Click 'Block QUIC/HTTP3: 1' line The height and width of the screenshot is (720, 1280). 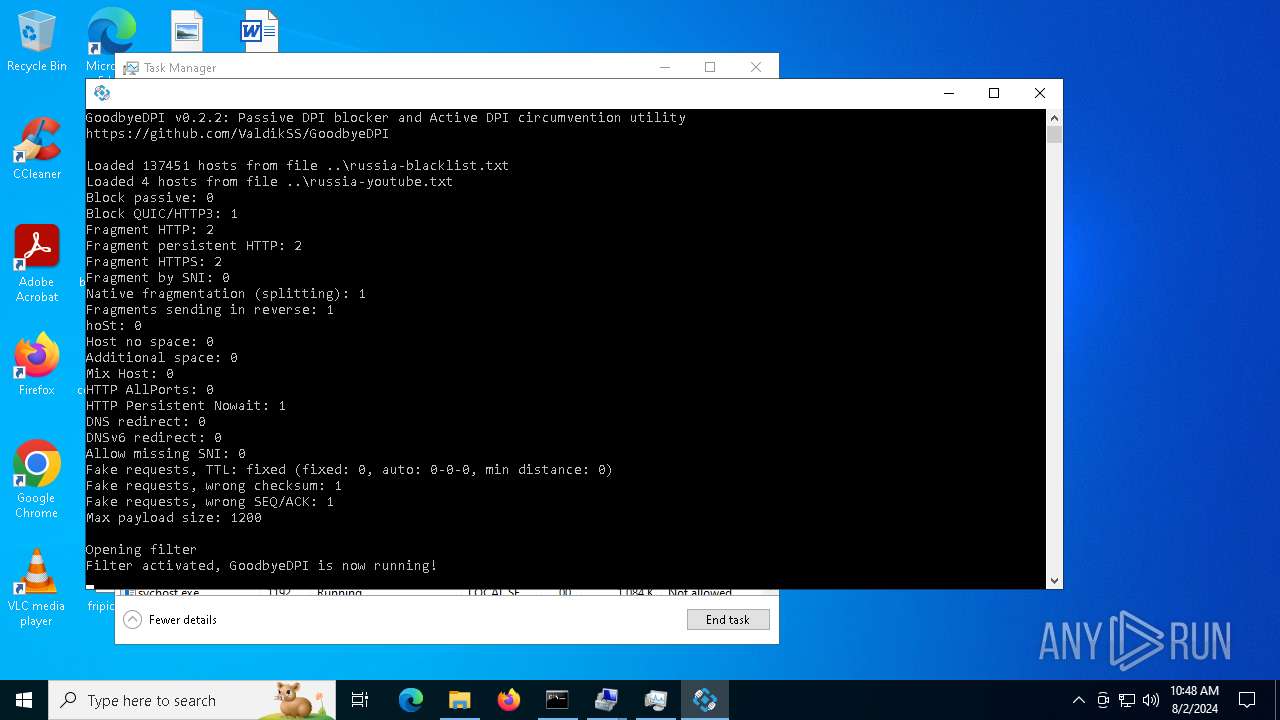pyautogui.click(x=162, y=213)
